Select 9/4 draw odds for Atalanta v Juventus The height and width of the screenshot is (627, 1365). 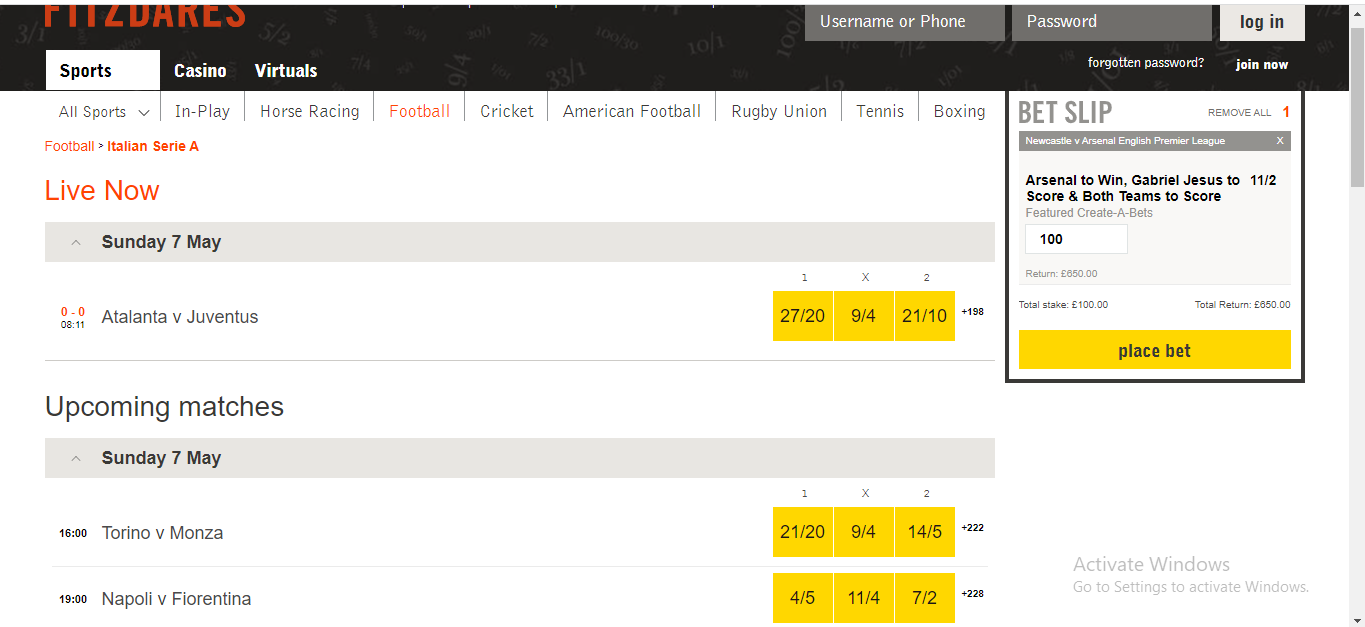(864, 316)
